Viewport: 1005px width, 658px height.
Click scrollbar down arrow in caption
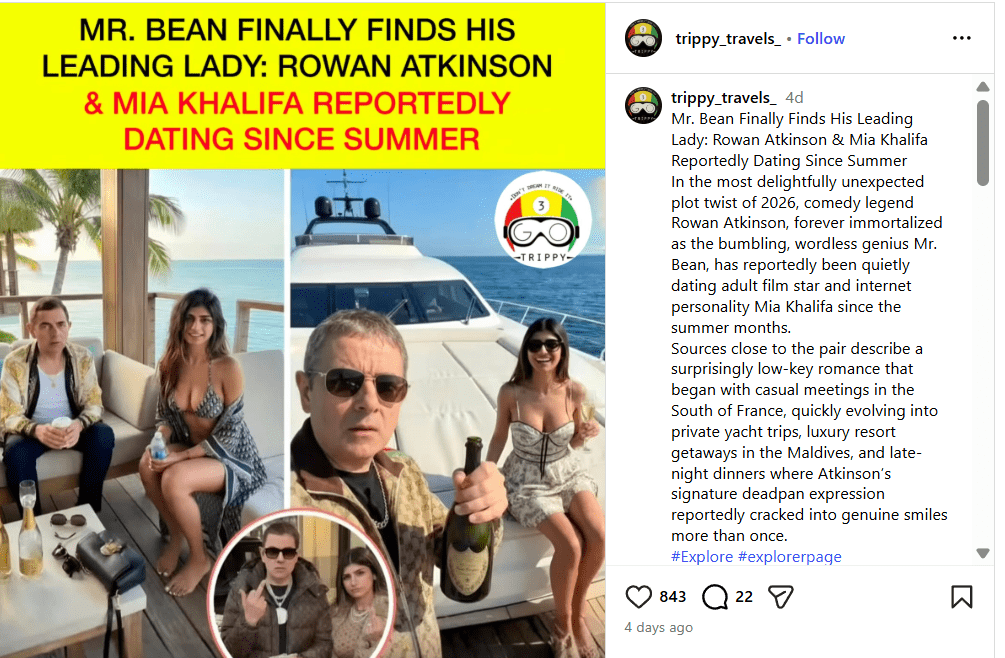[x=983, y=554]
